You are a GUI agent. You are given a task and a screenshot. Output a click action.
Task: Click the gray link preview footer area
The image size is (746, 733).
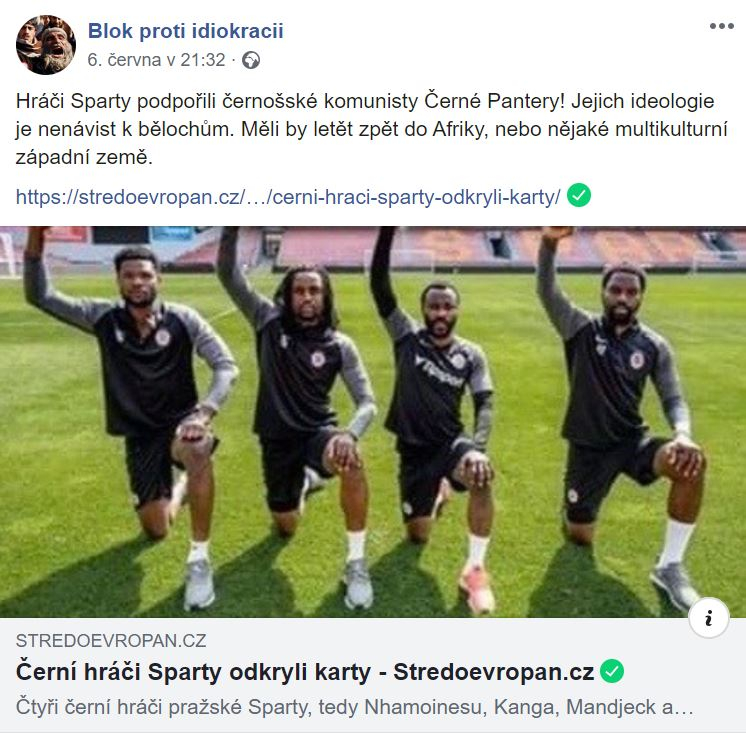[373, 675]
